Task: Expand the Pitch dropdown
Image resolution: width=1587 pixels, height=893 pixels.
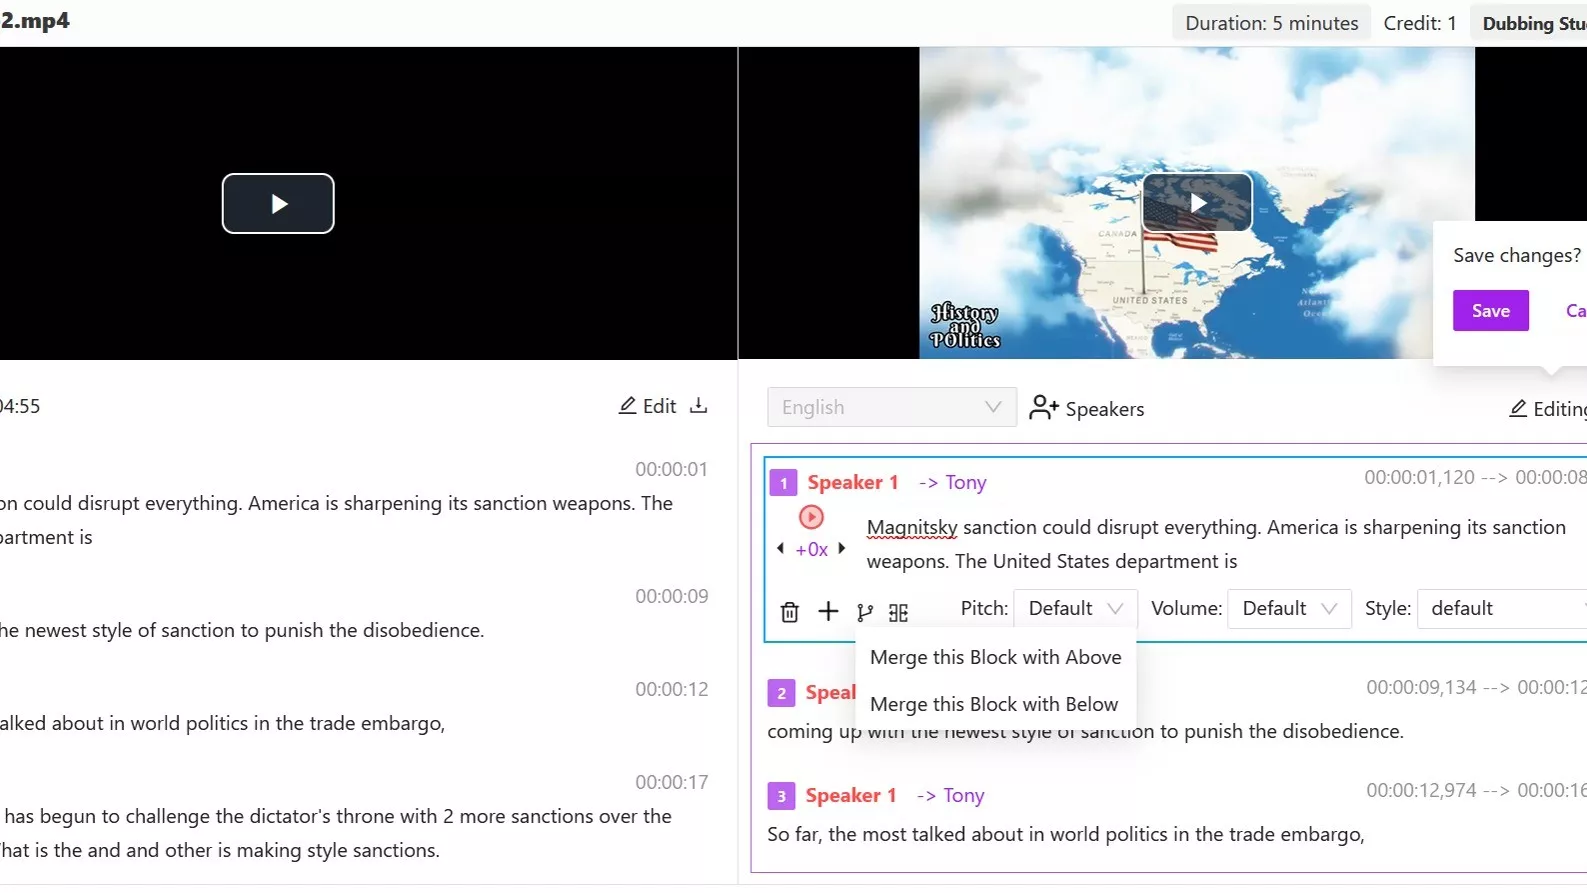Action: [x=1075, y=609]
